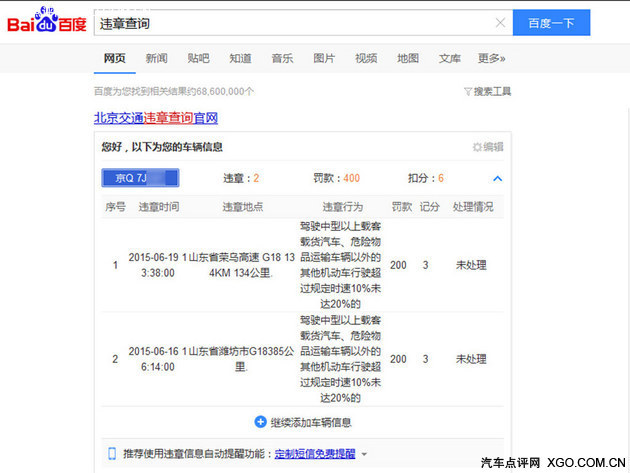Expand the arrow after 定制短信免费提醒

(364, 454)
